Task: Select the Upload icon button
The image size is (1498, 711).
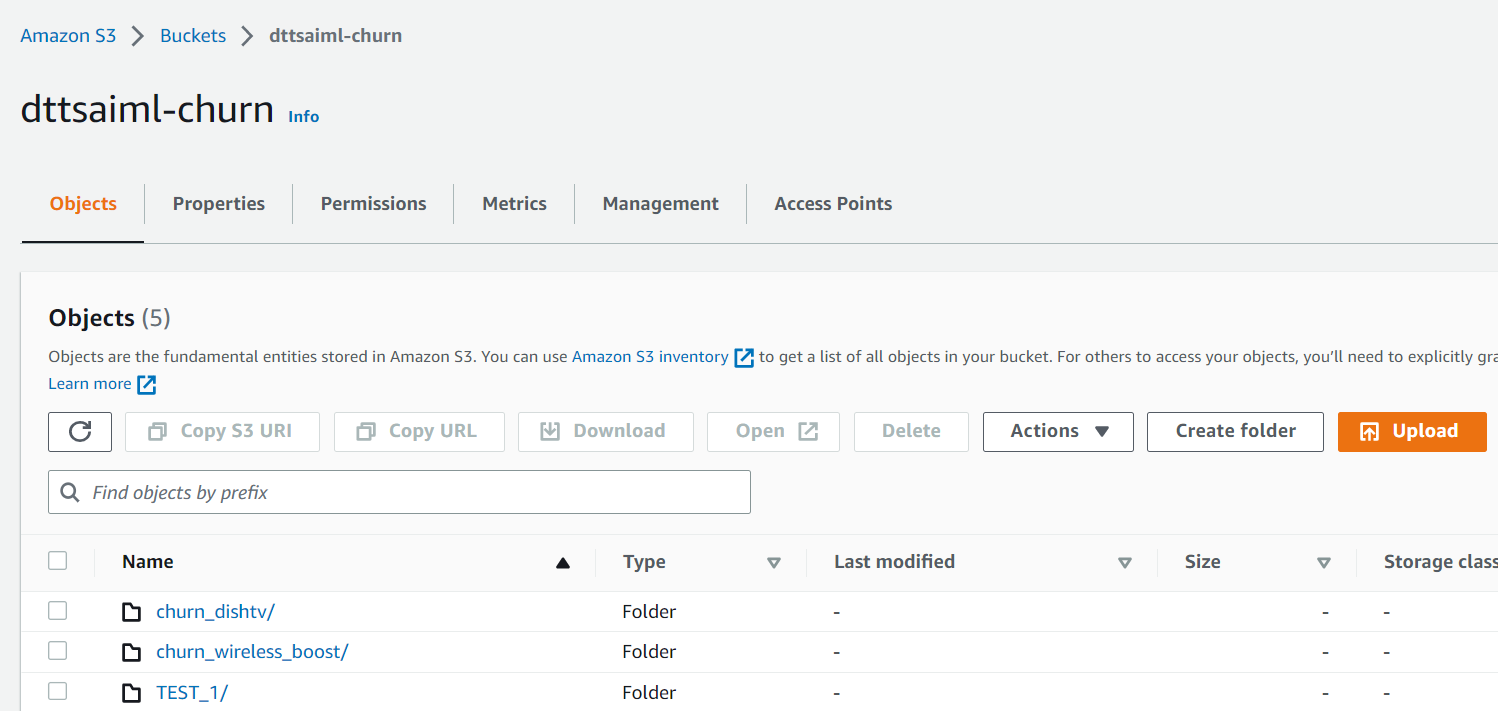Action: point(1372,431)
